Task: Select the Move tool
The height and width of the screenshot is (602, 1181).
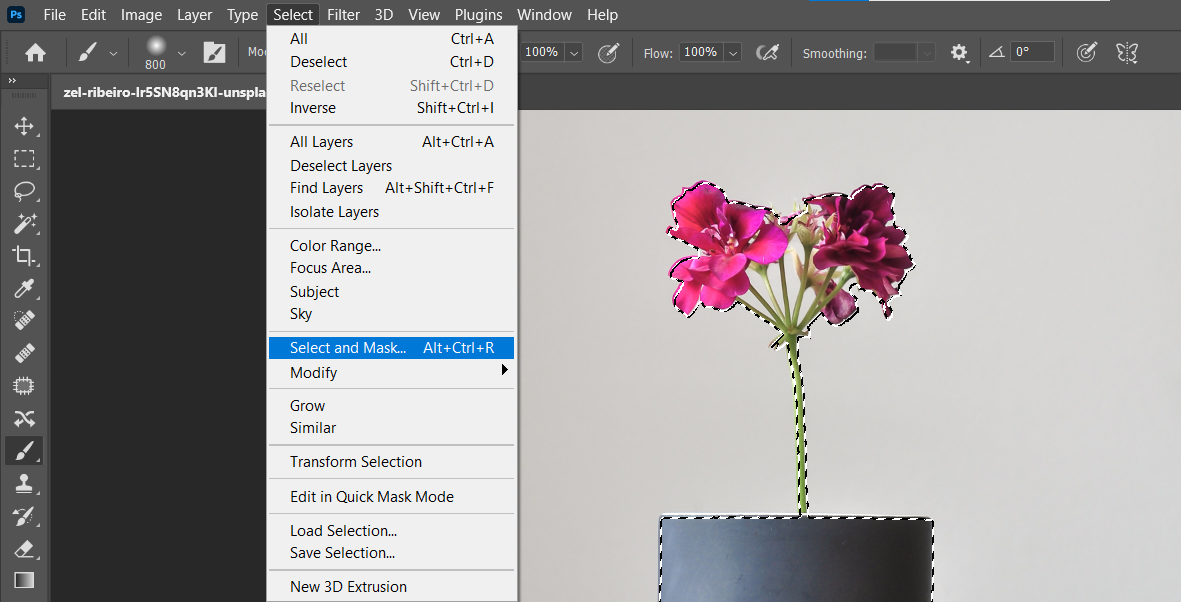Action: tap(24, 126)
